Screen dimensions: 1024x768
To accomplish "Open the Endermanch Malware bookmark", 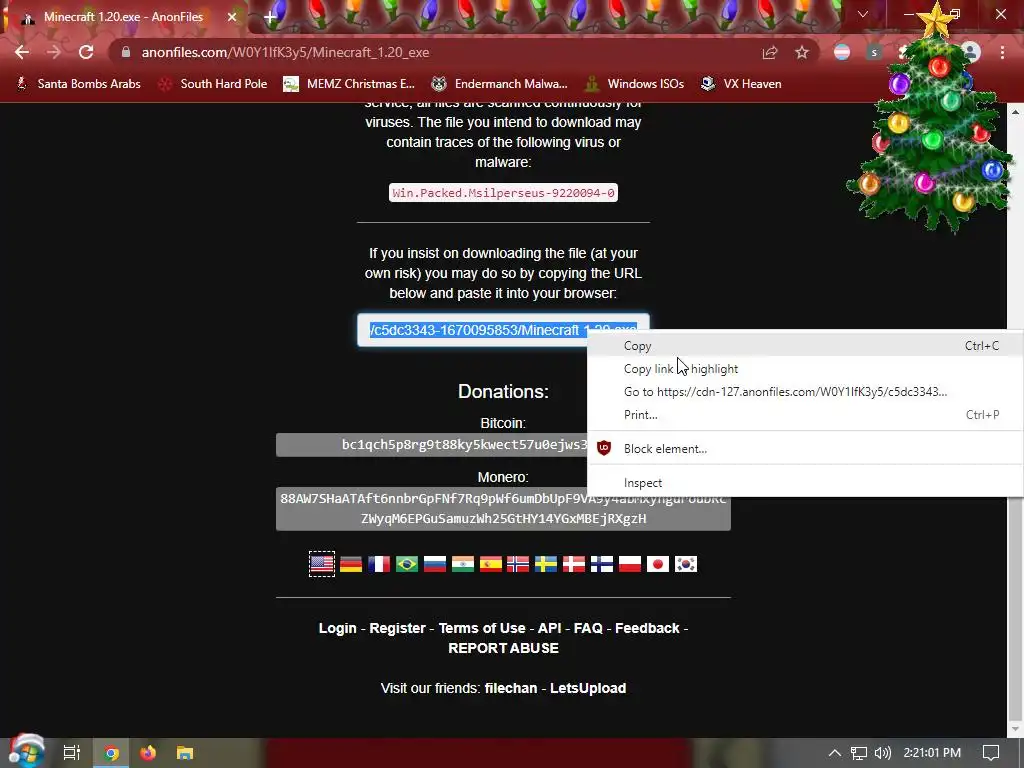I will click(500, 84).
